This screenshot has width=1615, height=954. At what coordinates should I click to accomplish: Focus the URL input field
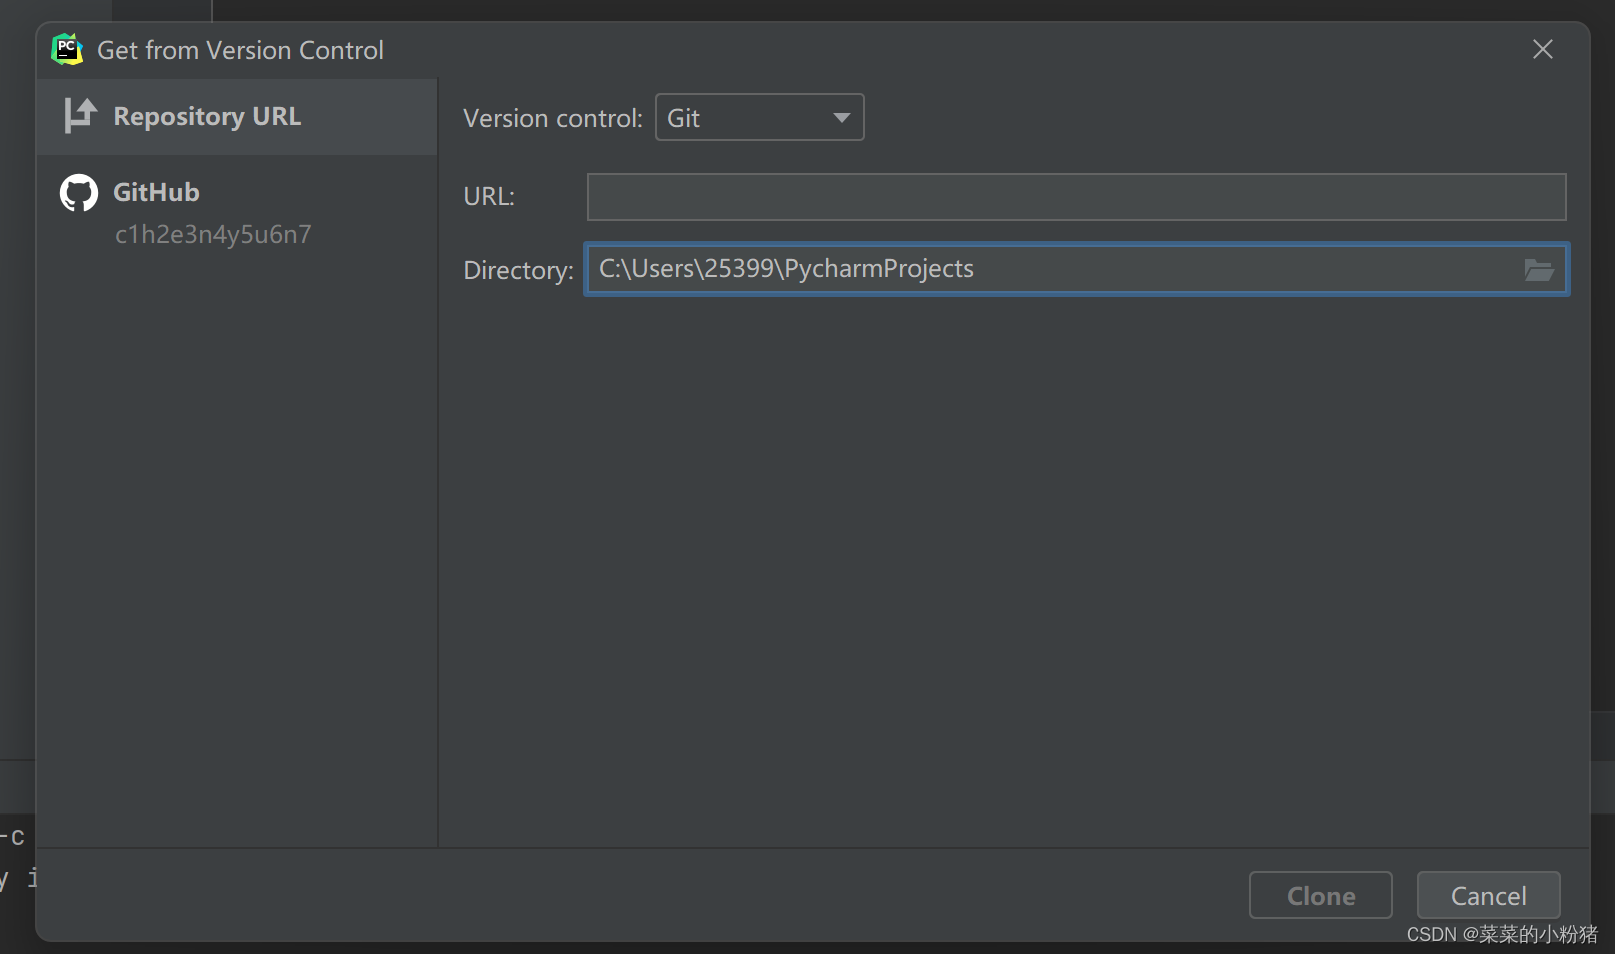click(x=1076, y=197)
